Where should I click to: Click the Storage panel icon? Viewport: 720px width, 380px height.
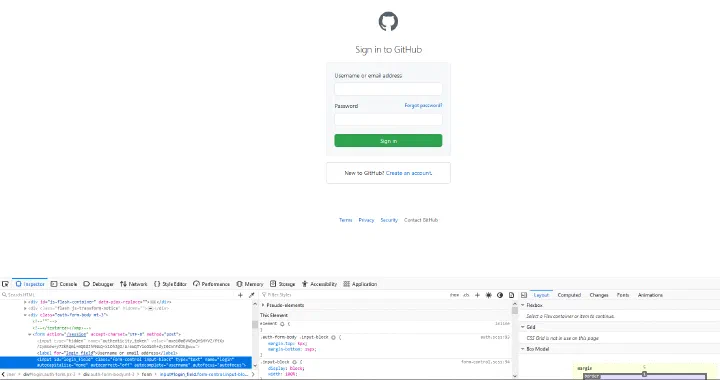click(x=273, y=284)
